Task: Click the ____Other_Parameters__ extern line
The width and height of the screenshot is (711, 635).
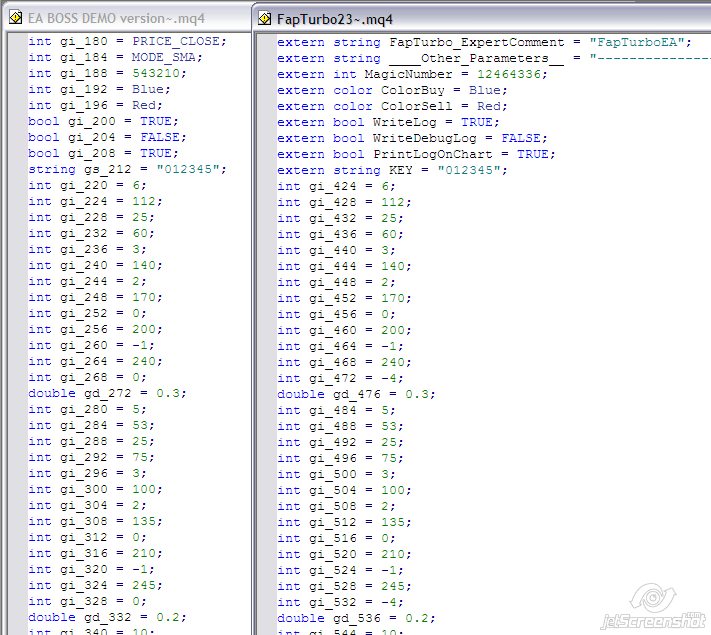Action: point(494,58)
